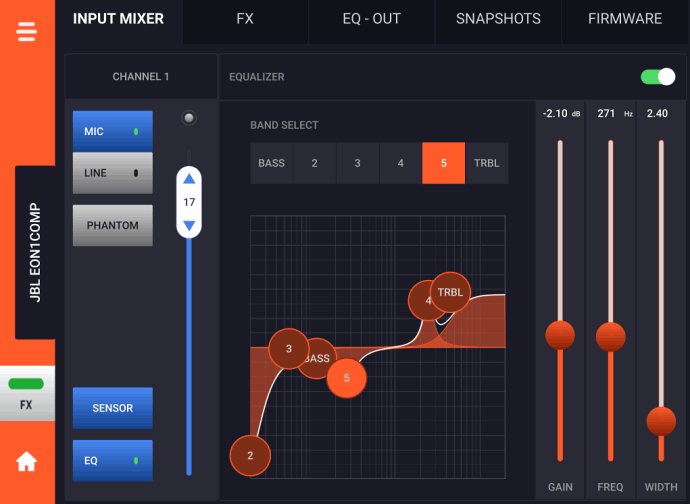Click the BASS node on EQ graph
The image size is (690, 504).
319,359
